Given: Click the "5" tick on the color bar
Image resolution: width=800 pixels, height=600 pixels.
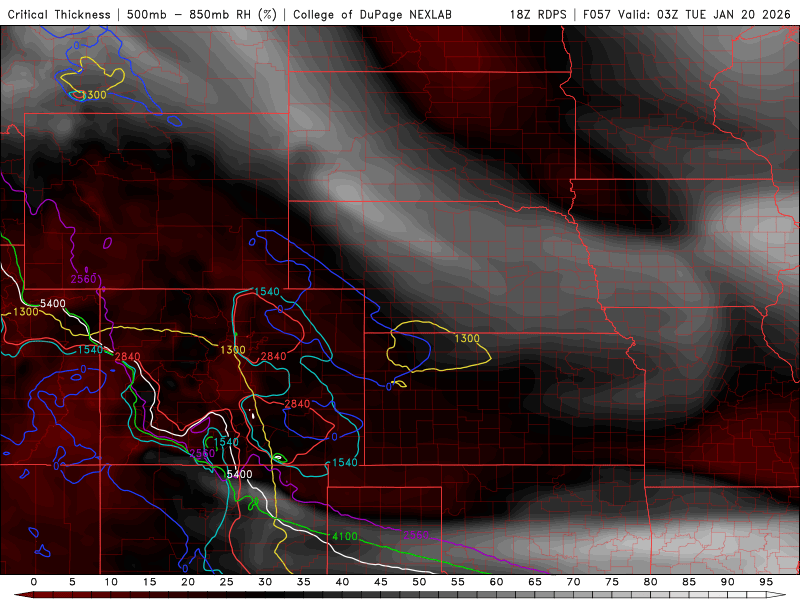Looking at the screenshot, I should (x=72, y=582).
